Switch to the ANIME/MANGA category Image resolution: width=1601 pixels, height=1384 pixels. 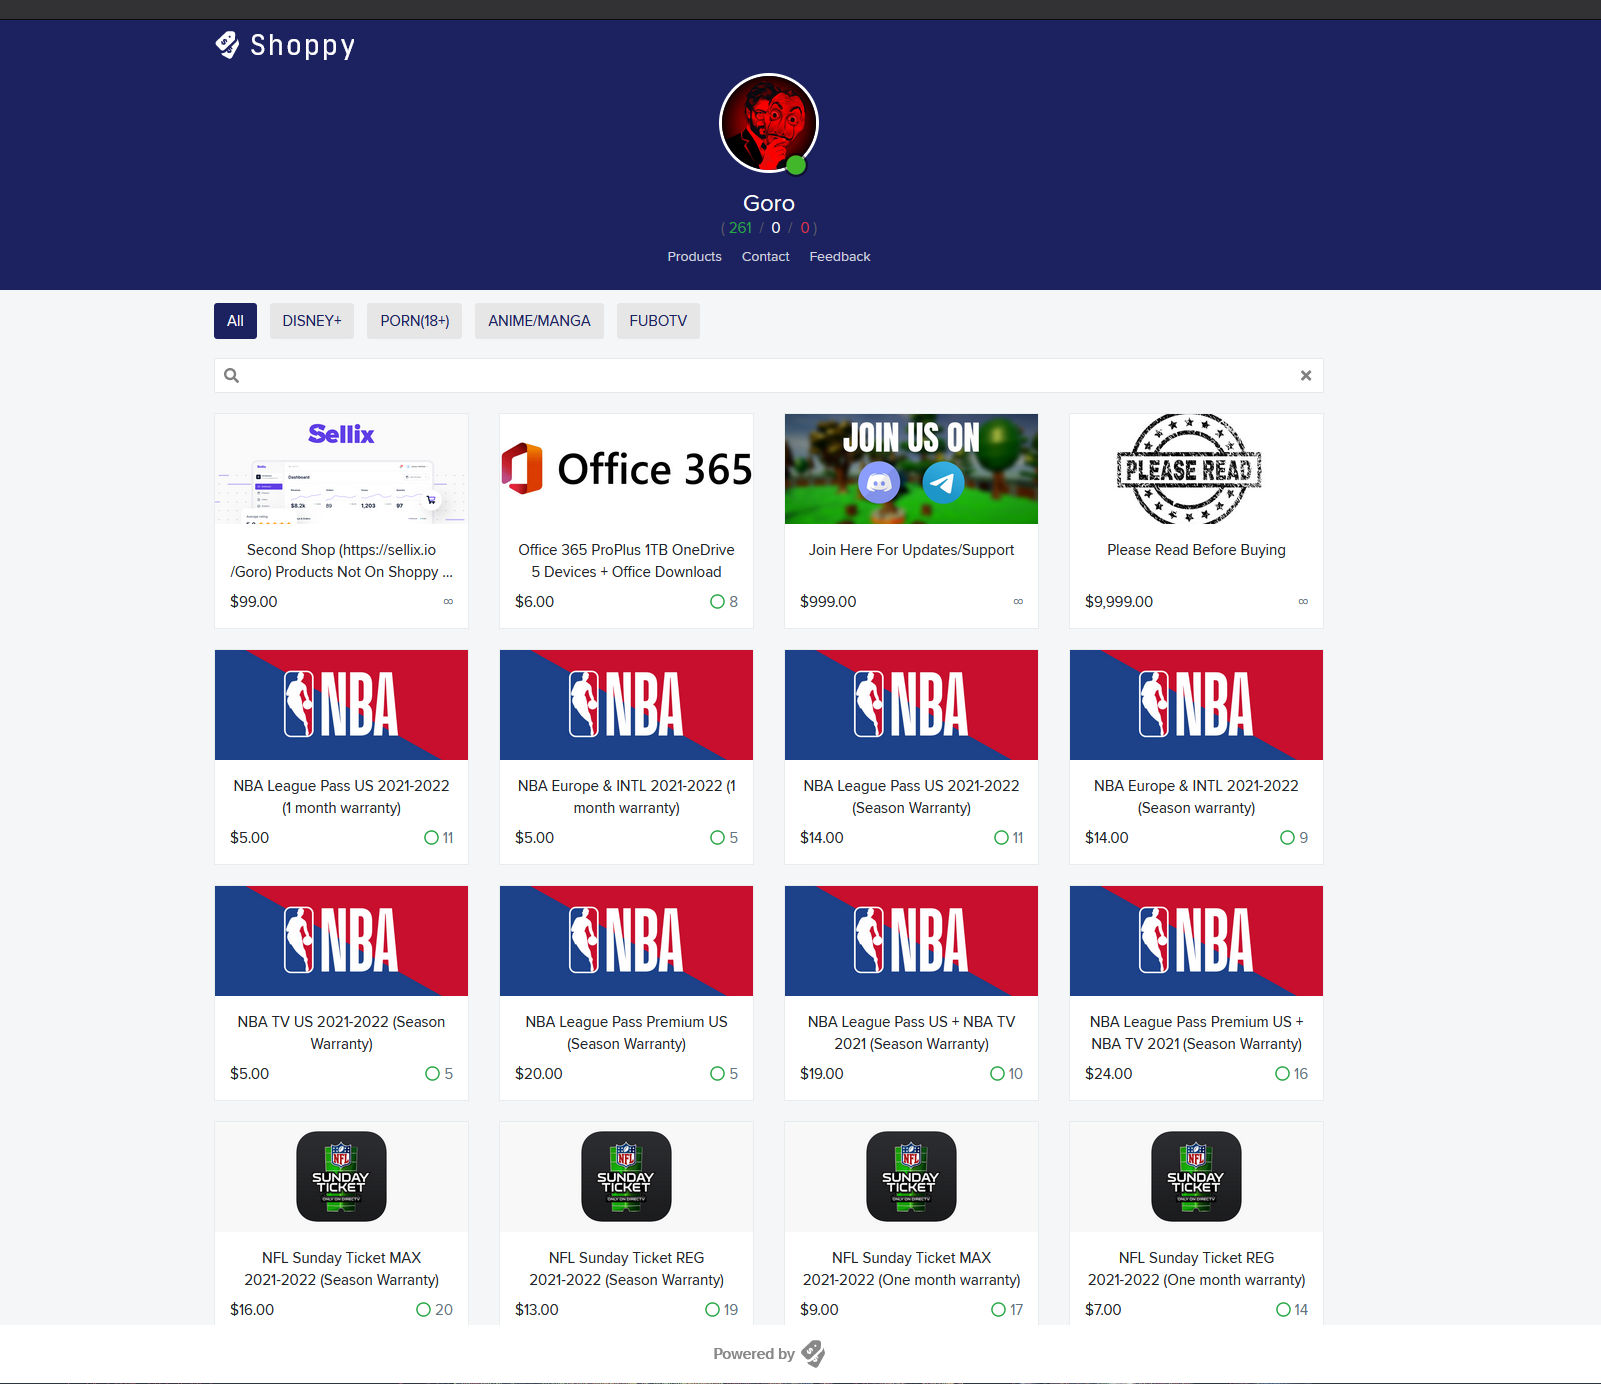click(x=539, y=321)
